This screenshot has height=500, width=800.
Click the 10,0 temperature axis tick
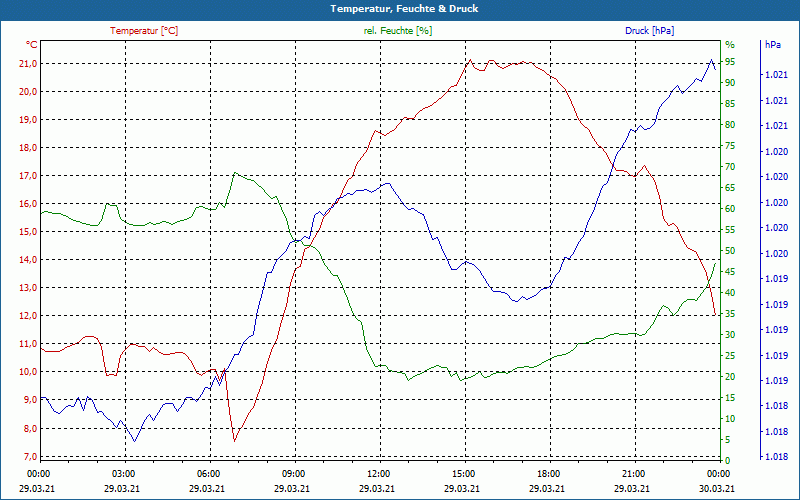pos(28,372)
